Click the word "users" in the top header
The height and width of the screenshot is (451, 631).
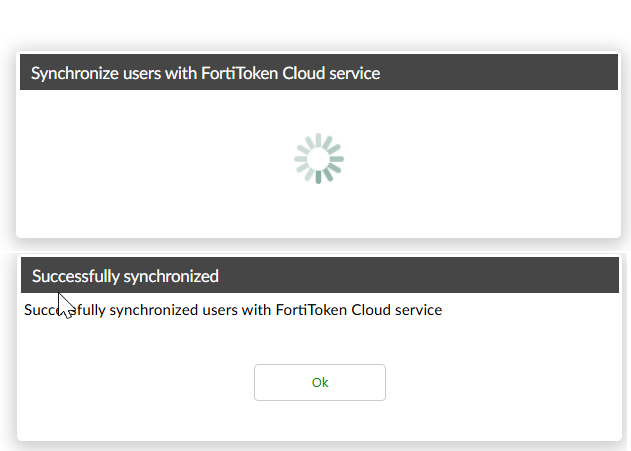pyautogui.click(x=140, y=73)
